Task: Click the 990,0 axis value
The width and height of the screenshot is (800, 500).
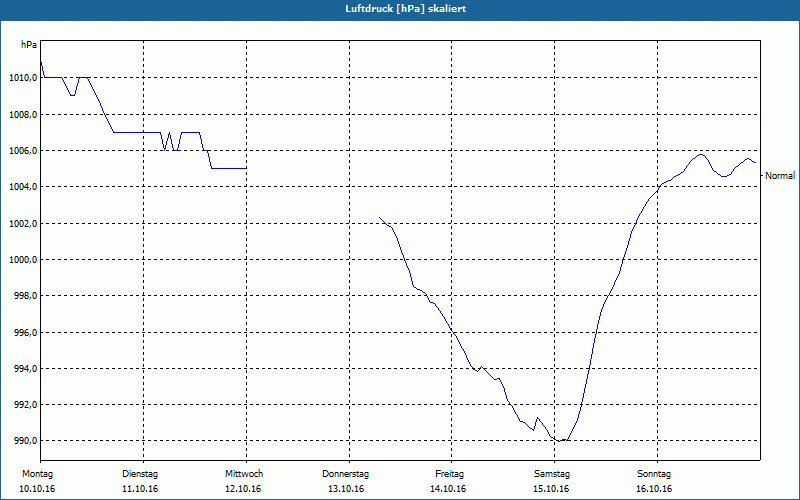Action: 28,441
